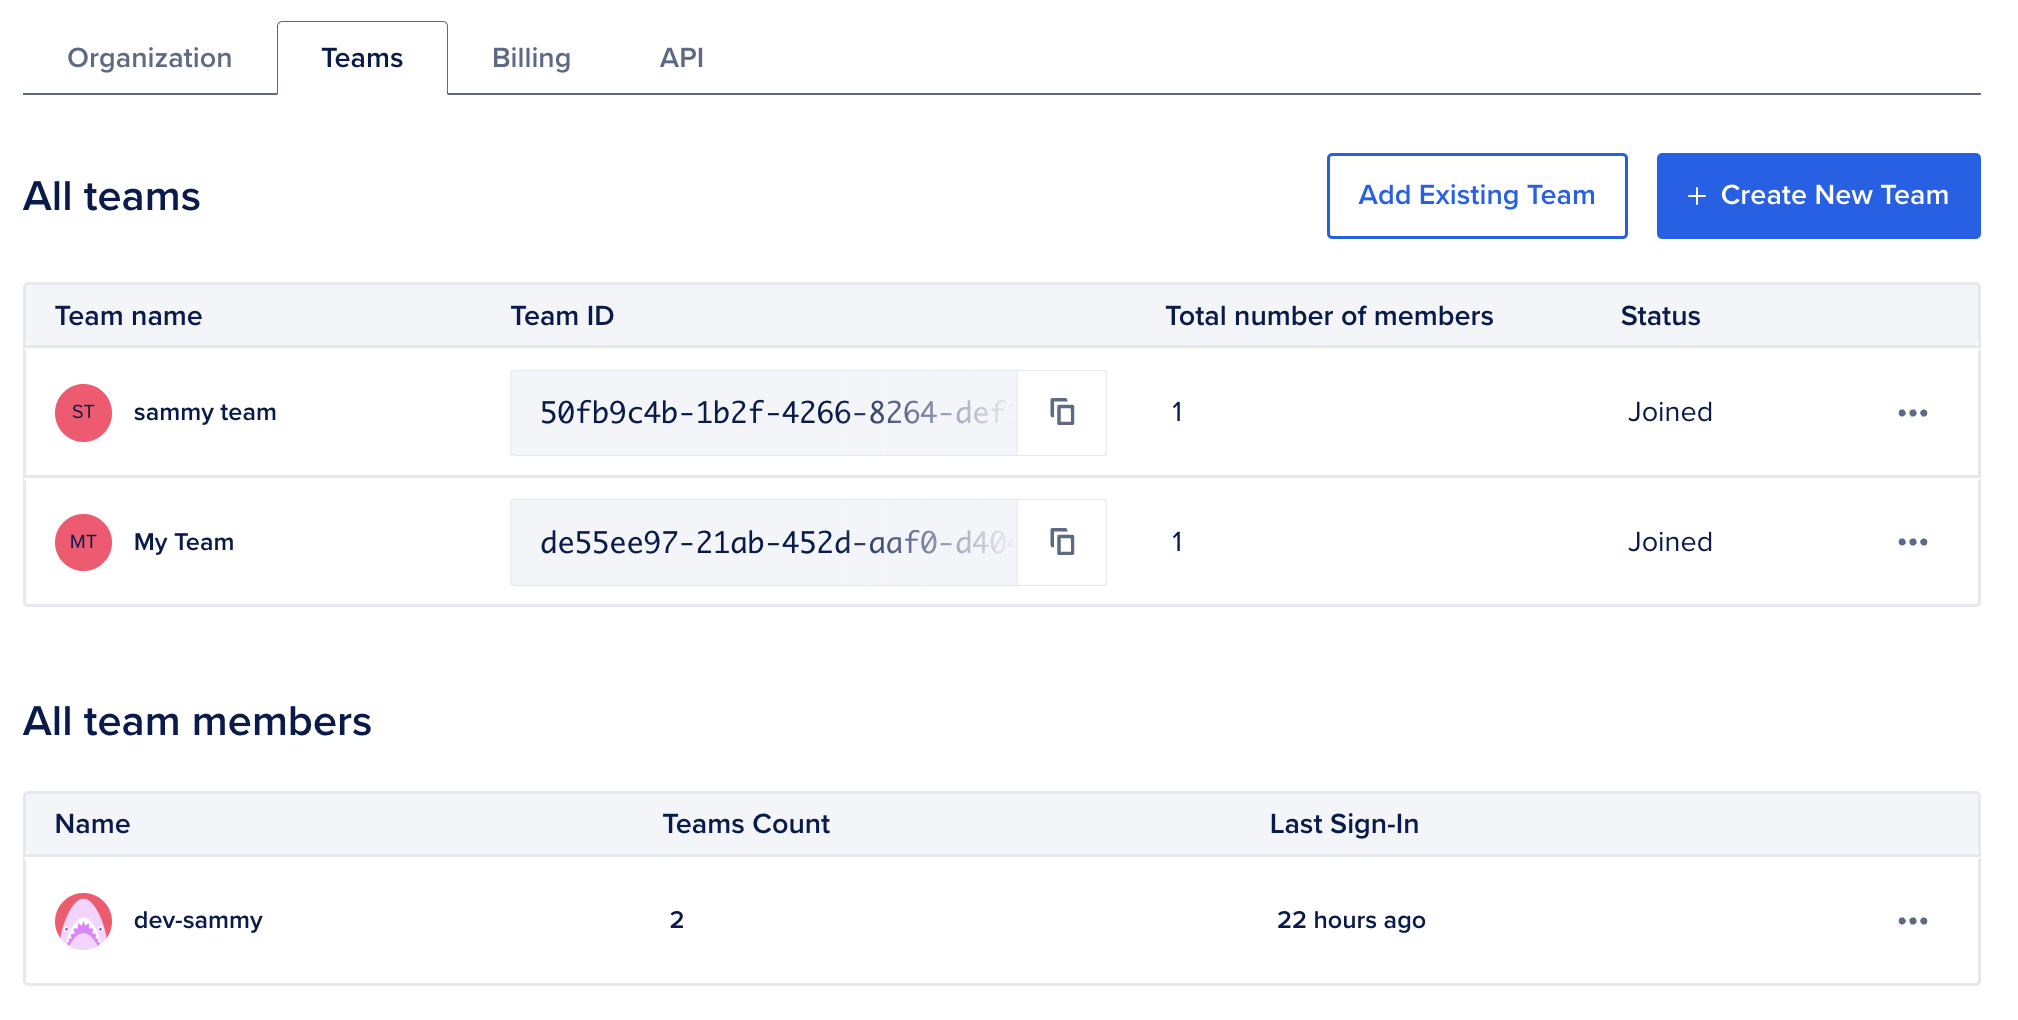Copy the My Team Team ID
2018x1020 pixels.
(1062, 542)
